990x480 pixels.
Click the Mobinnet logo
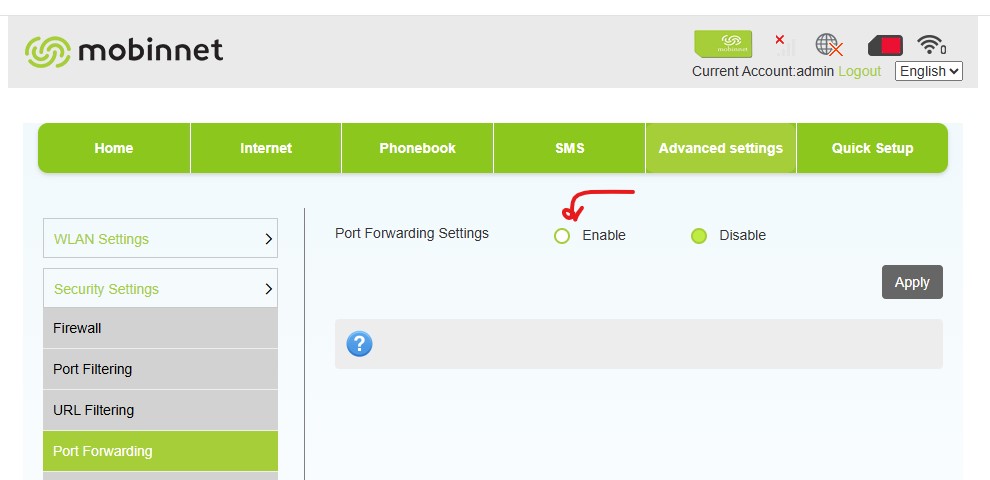(124, 50)
